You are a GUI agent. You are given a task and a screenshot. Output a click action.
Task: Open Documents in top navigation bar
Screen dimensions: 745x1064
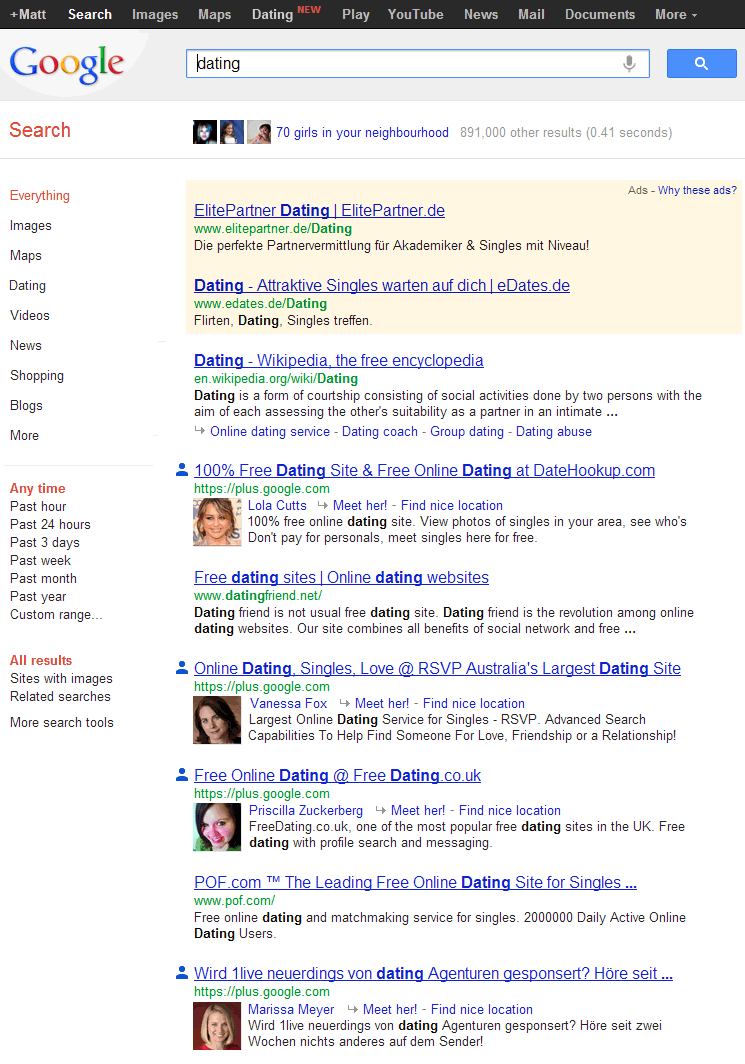pos(600,14)
